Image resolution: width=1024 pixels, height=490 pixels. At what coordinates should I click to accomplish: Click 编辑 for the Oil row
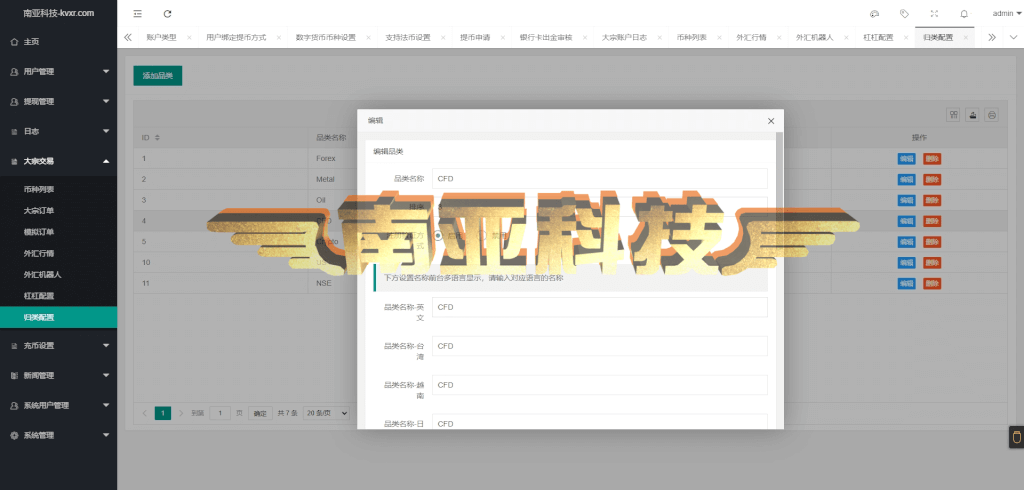906,200
